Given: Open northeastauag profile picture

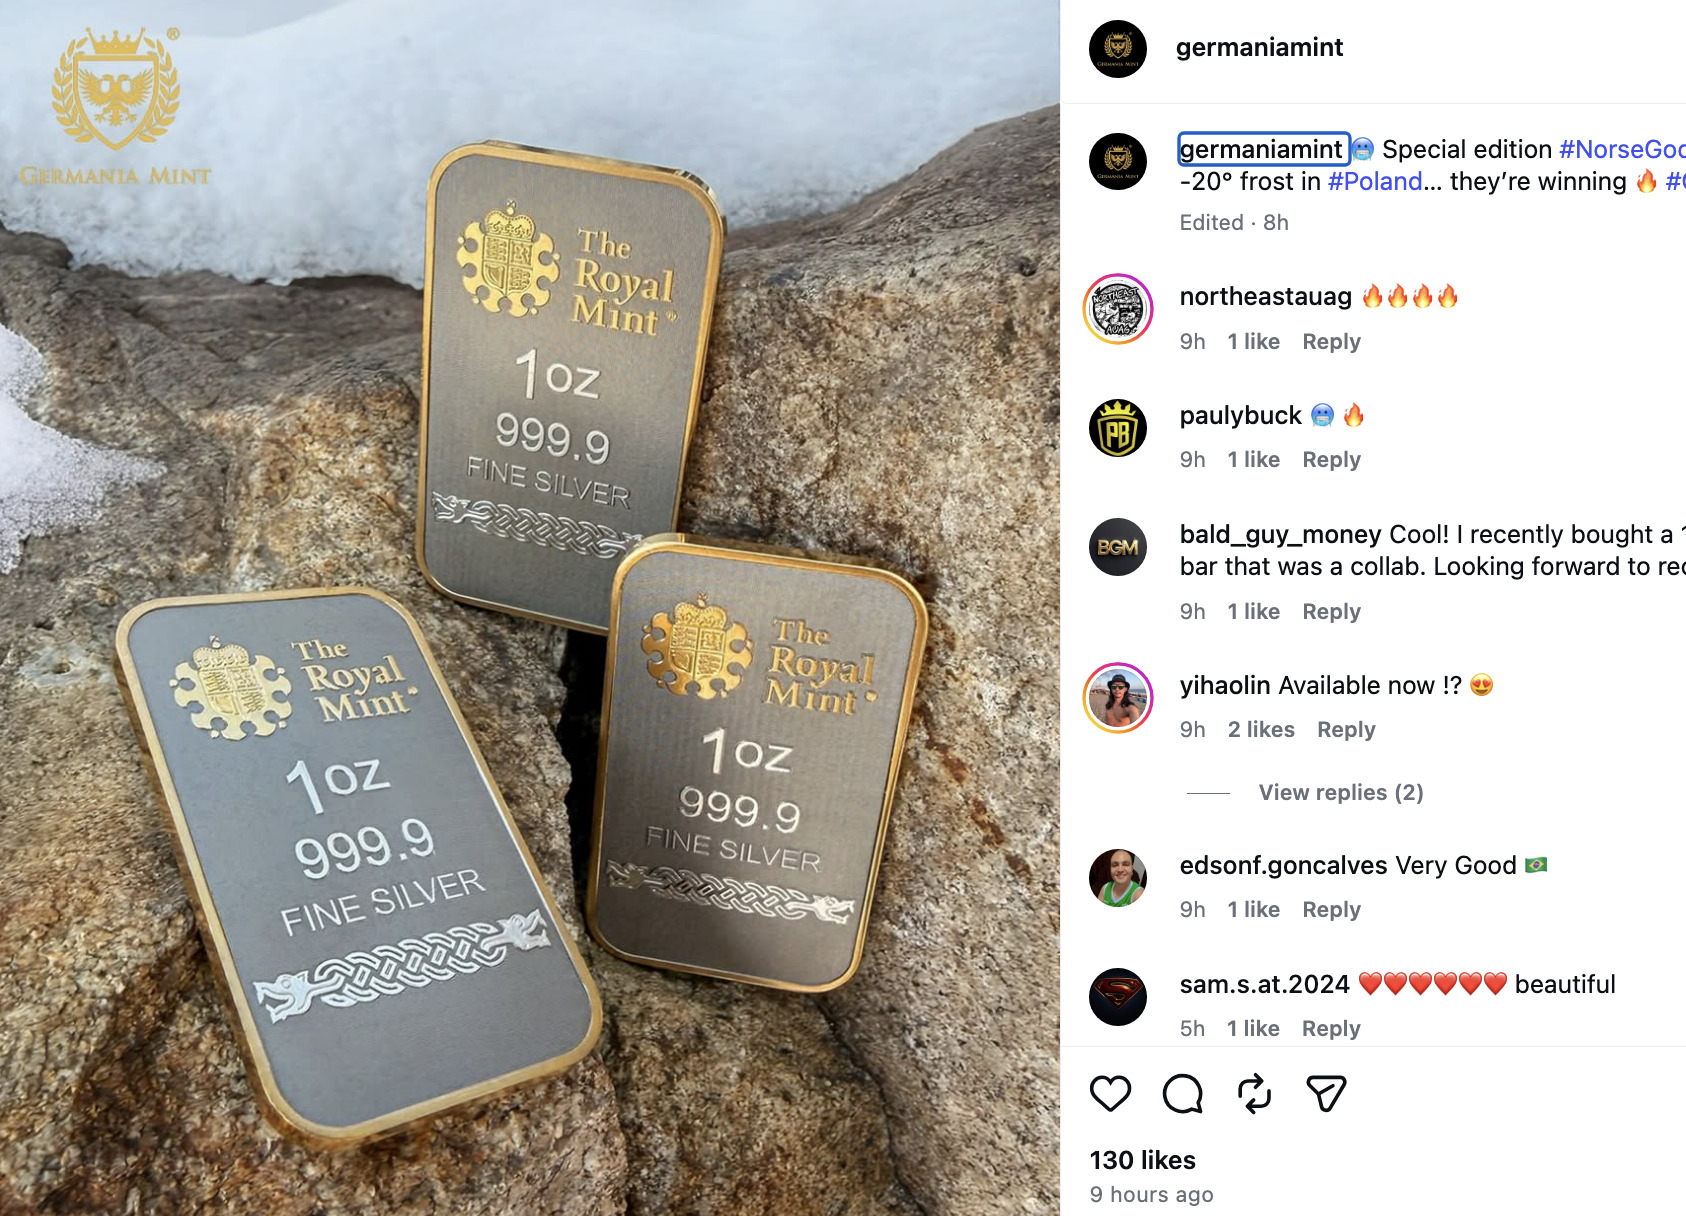Looking at the screenshot, I should coord(1118,309).
